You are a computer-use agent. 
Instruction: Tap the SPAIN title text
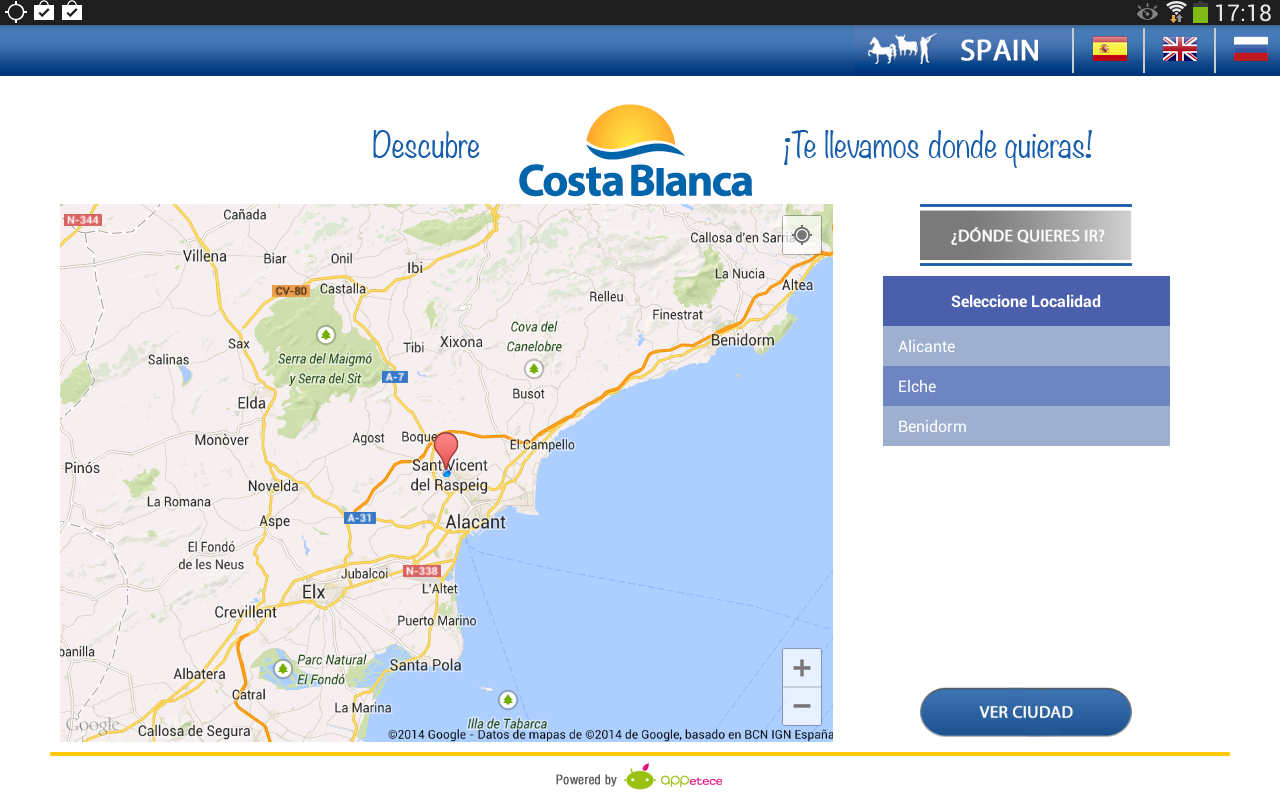click(999, 50)
